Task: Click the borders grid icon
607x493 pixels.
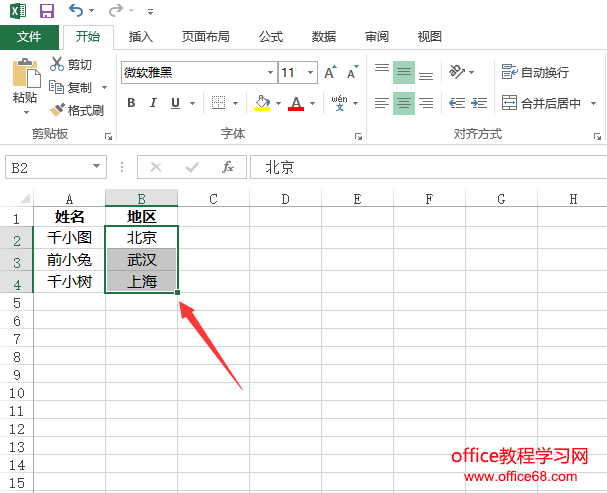Action: [218, 103]
